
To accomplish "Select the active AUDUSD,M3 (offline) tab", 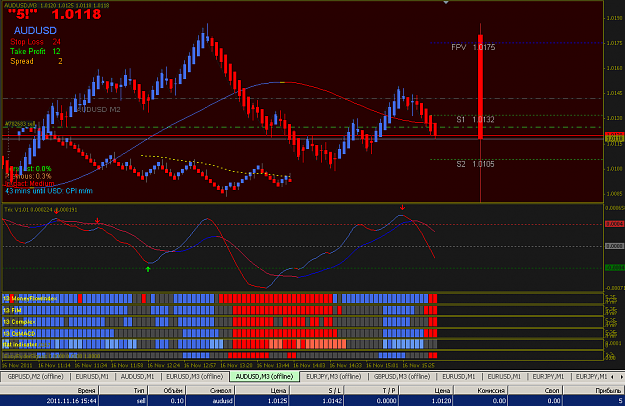I will (x=264, y=376).
